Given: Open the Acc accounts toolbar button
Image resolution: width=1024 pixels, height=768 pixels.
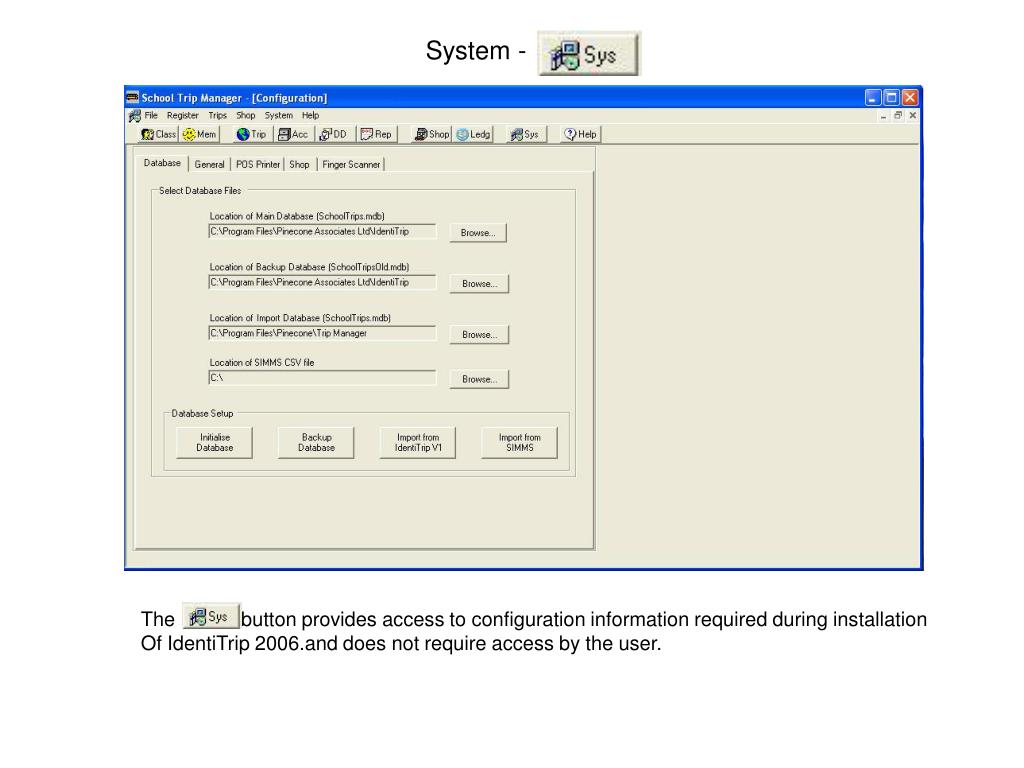Looking at the screenshot, I should click(x=293, y=134).
